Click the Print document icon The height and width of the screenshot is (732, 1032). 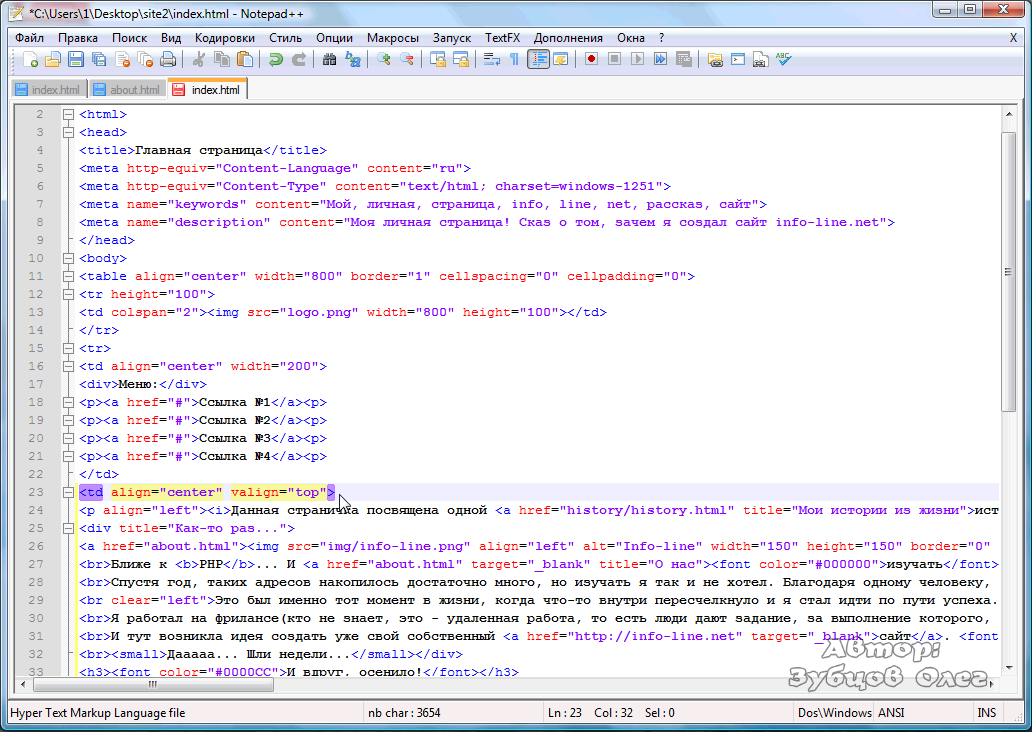[x=168, y=60]
